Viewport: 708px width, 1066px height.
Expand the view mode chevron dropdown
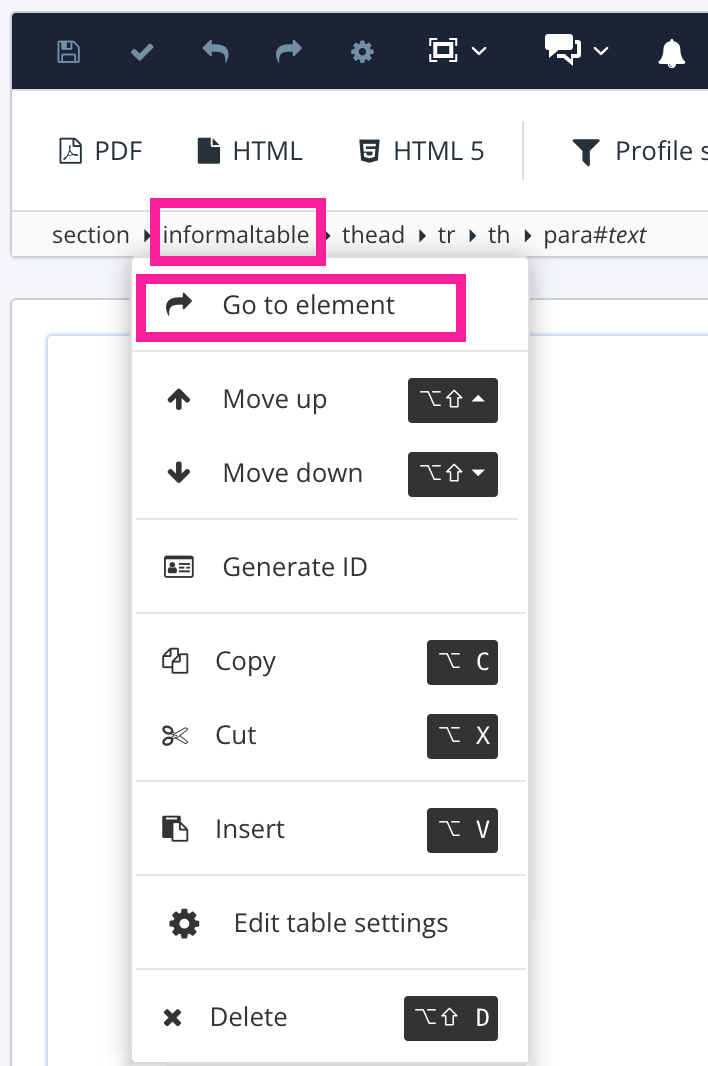[x=478, y=53]
